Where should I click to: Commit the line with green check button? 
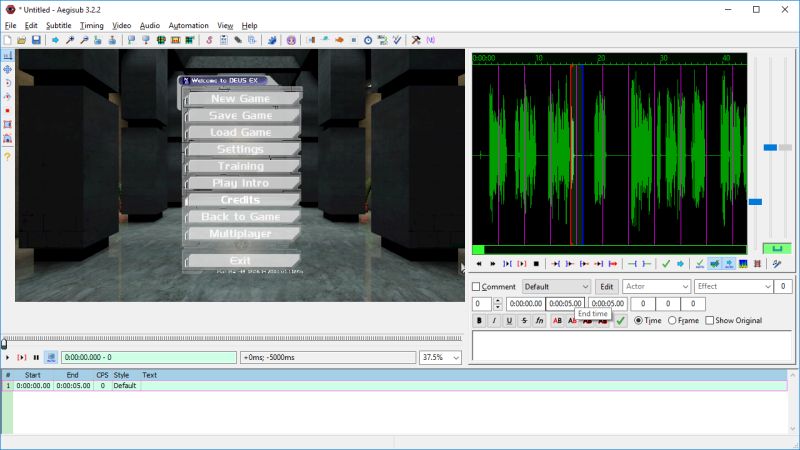tap(620, 320)
